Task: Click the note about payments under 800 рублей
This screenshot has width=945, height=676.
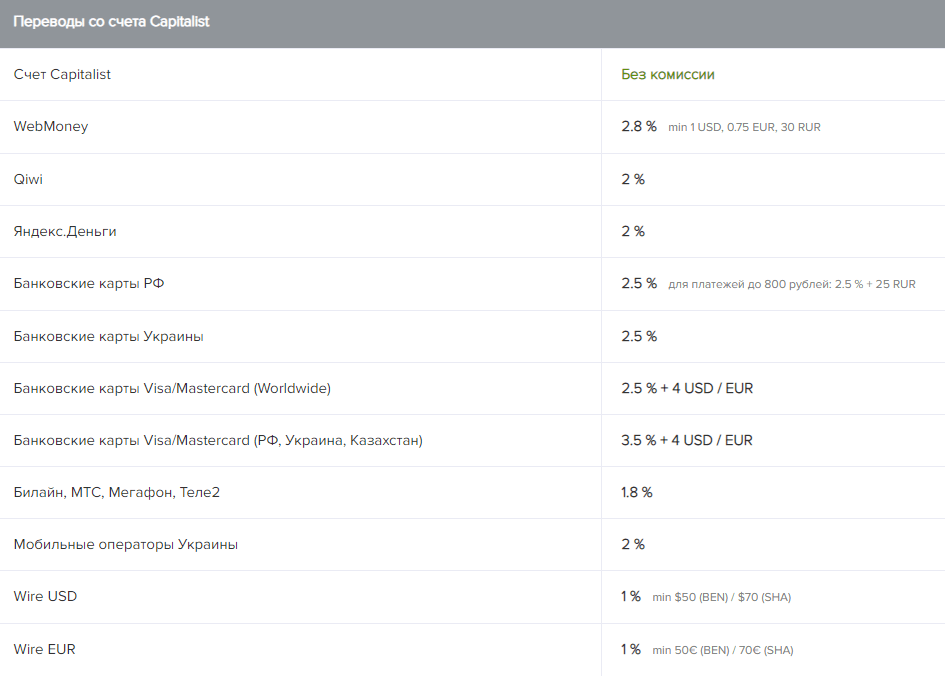Action: [x=792, y=285]
